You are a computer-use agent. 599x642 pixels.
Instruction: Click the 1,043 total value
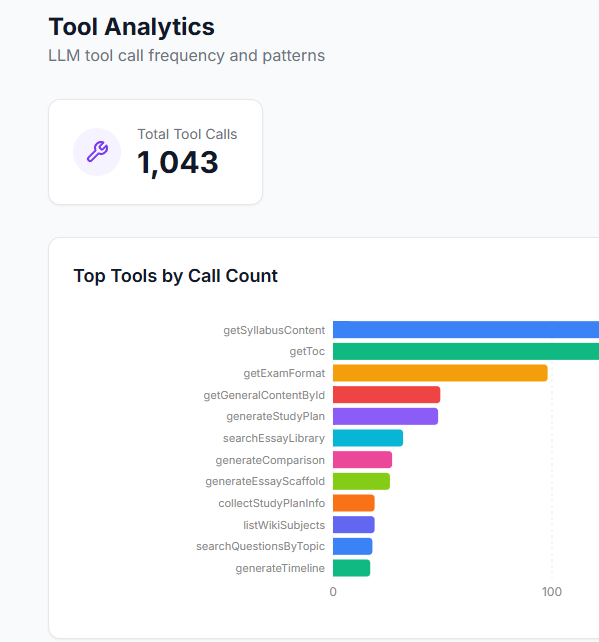[x=178, y=163]
